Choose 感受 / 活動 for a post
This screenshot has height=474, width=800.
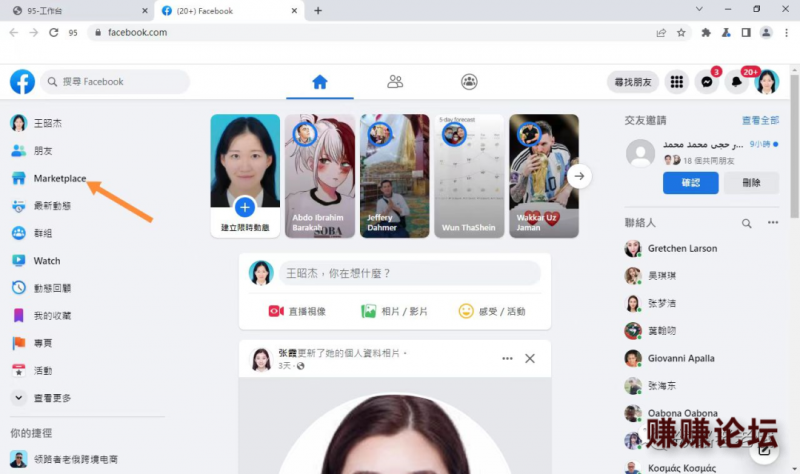(492, 311)
